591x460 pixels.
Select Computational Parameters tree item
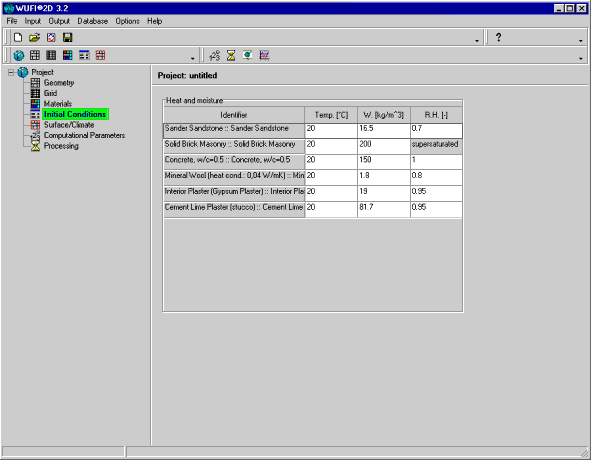[84, 135]
